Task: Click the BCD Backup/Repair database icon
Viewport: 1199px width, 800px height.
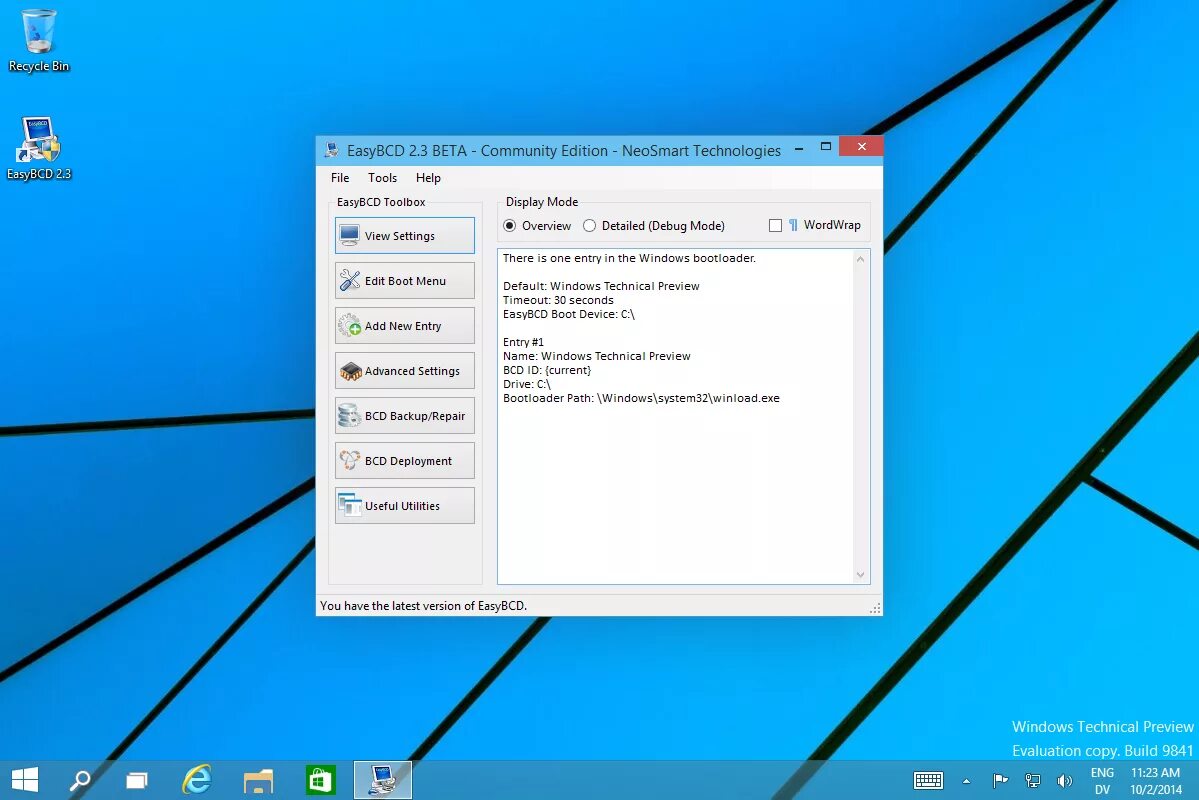Action: [x=349, y=416]
